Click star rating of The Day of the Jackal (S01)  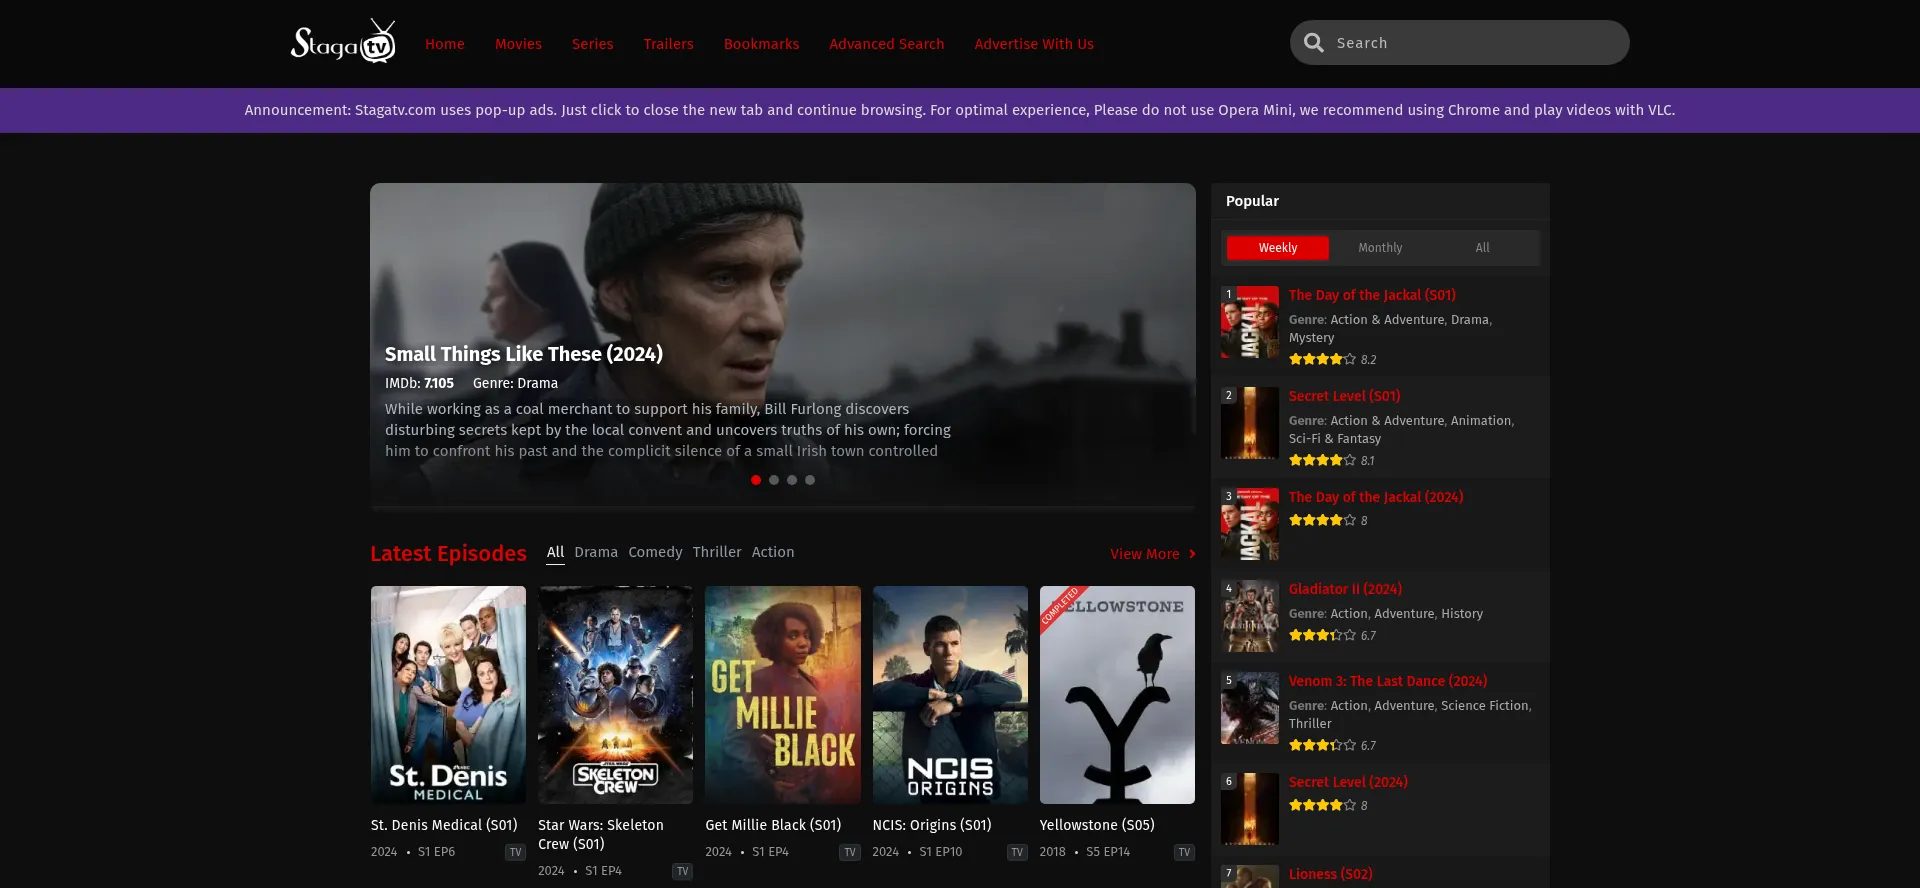click(x=1322, y=359)
